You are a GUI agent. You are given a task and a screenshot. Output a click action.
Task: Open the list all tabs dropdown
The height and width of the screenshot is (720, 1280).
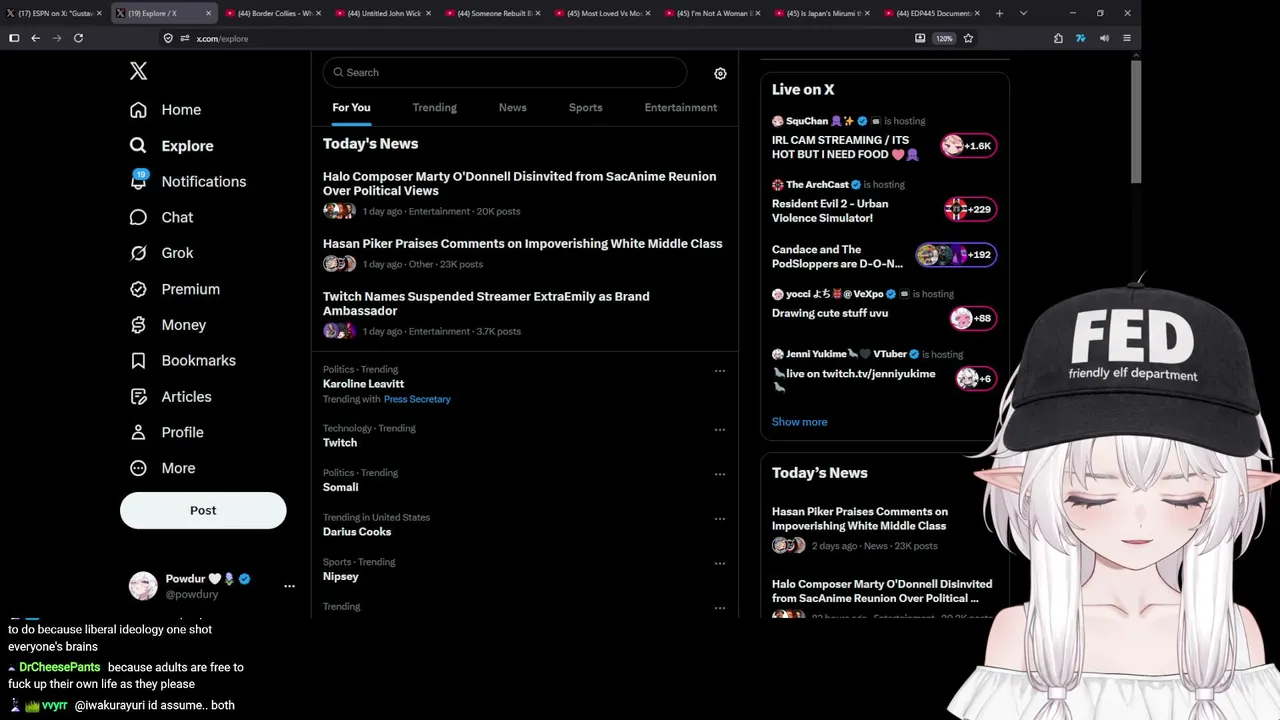coord(1023,13)
